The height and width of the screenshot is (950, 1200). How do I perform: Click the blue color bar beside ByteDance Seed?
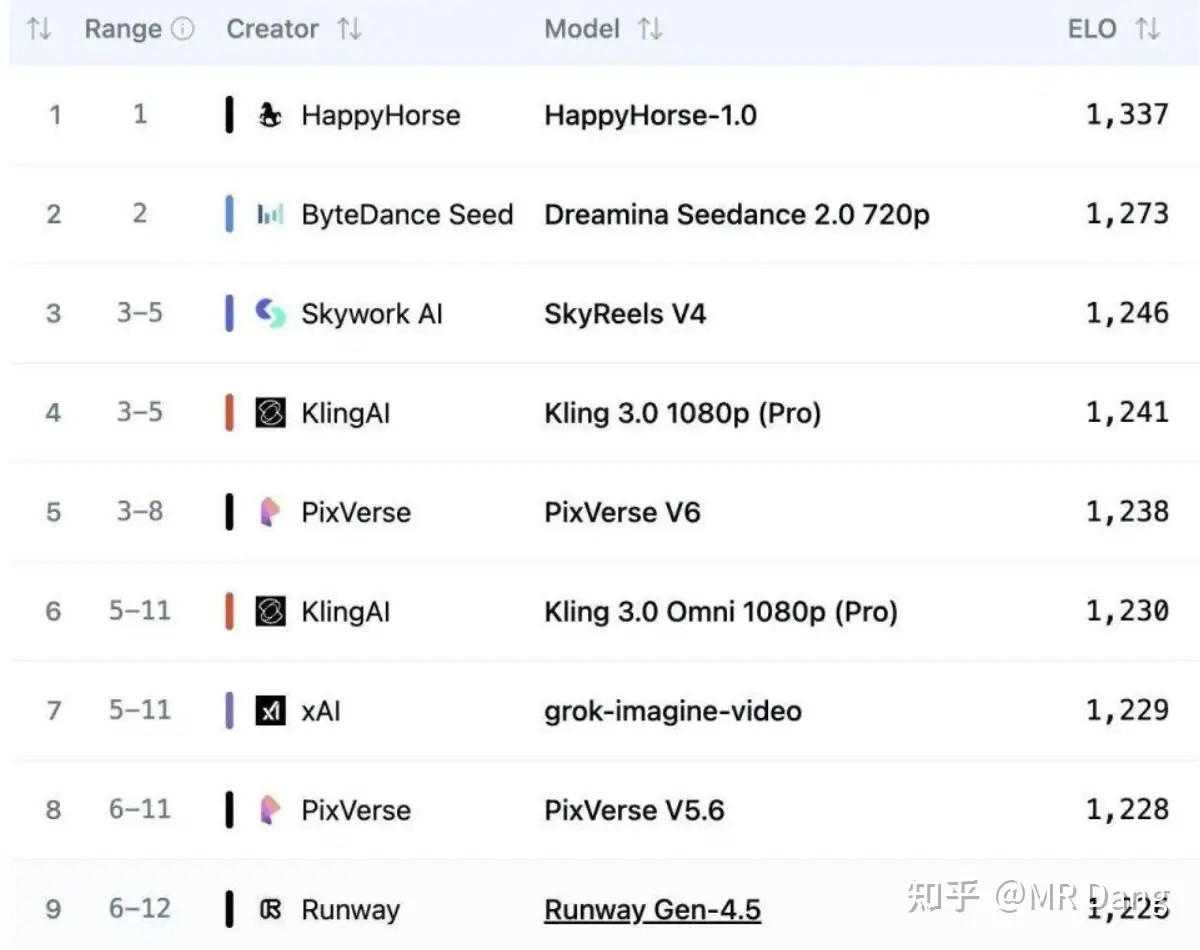pos(230,214)
